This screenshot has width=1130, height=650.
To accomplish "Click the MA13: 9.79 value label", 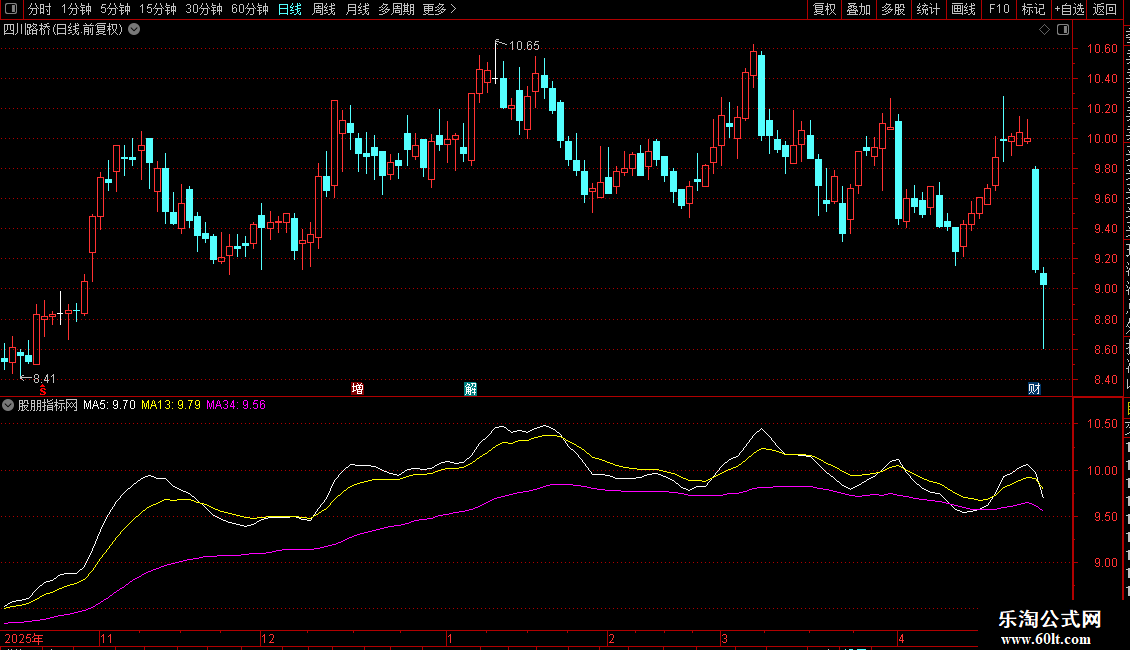I will pos(171,405).
